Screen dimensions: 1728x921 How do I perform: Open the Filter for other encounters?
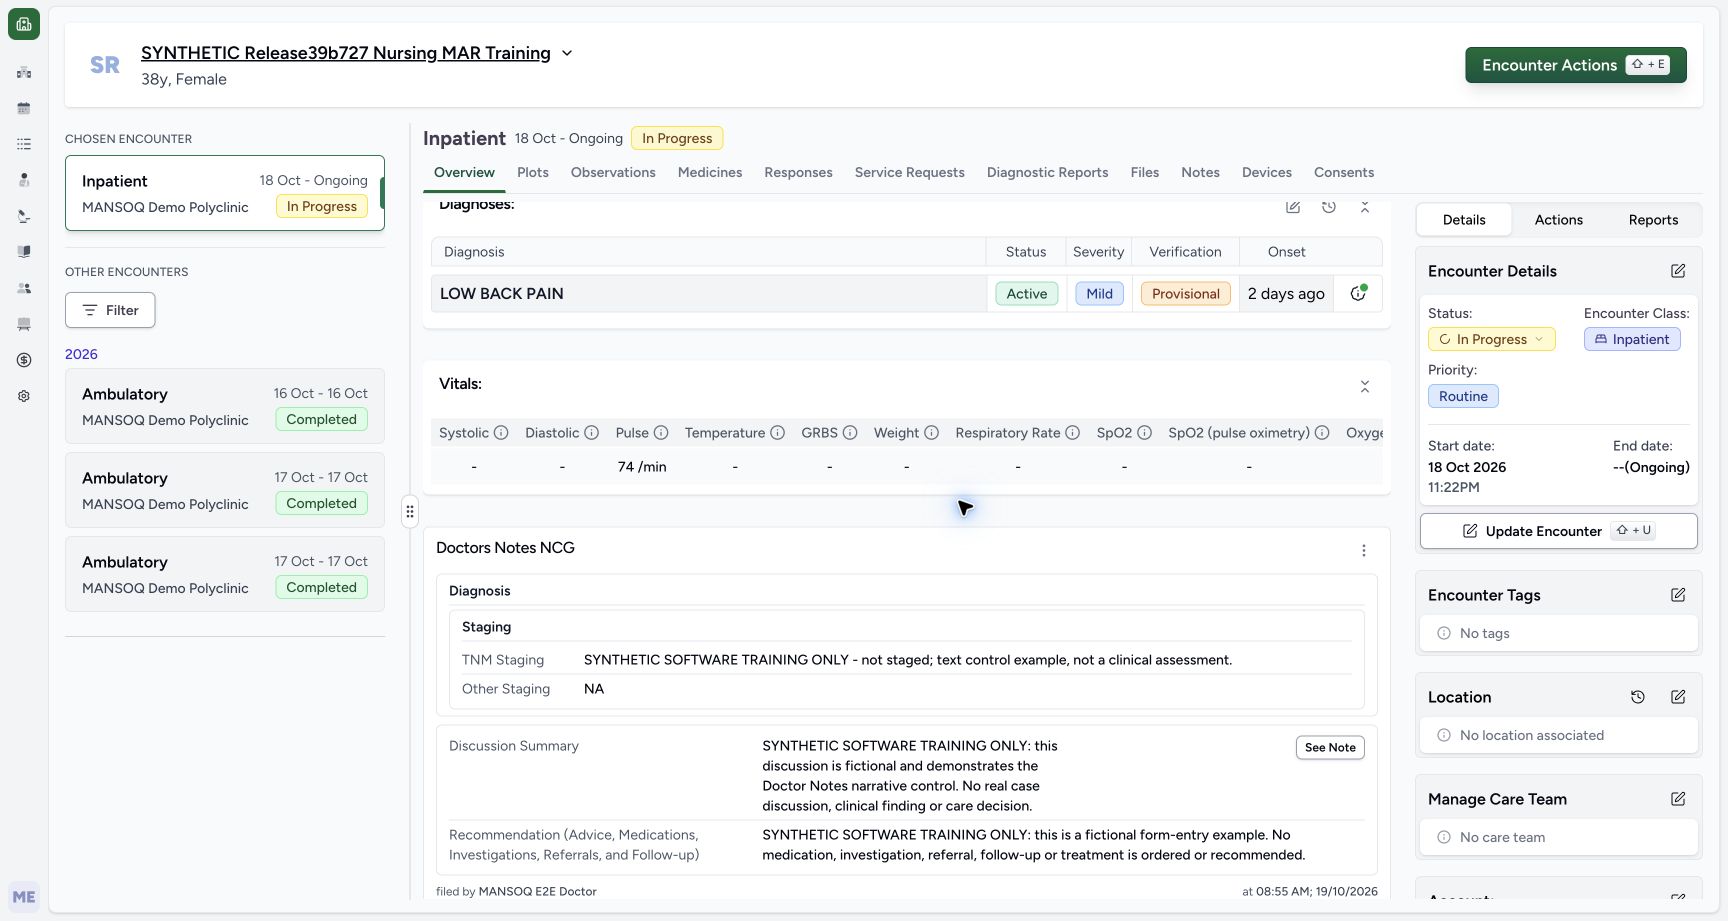[x=110, y=310]
